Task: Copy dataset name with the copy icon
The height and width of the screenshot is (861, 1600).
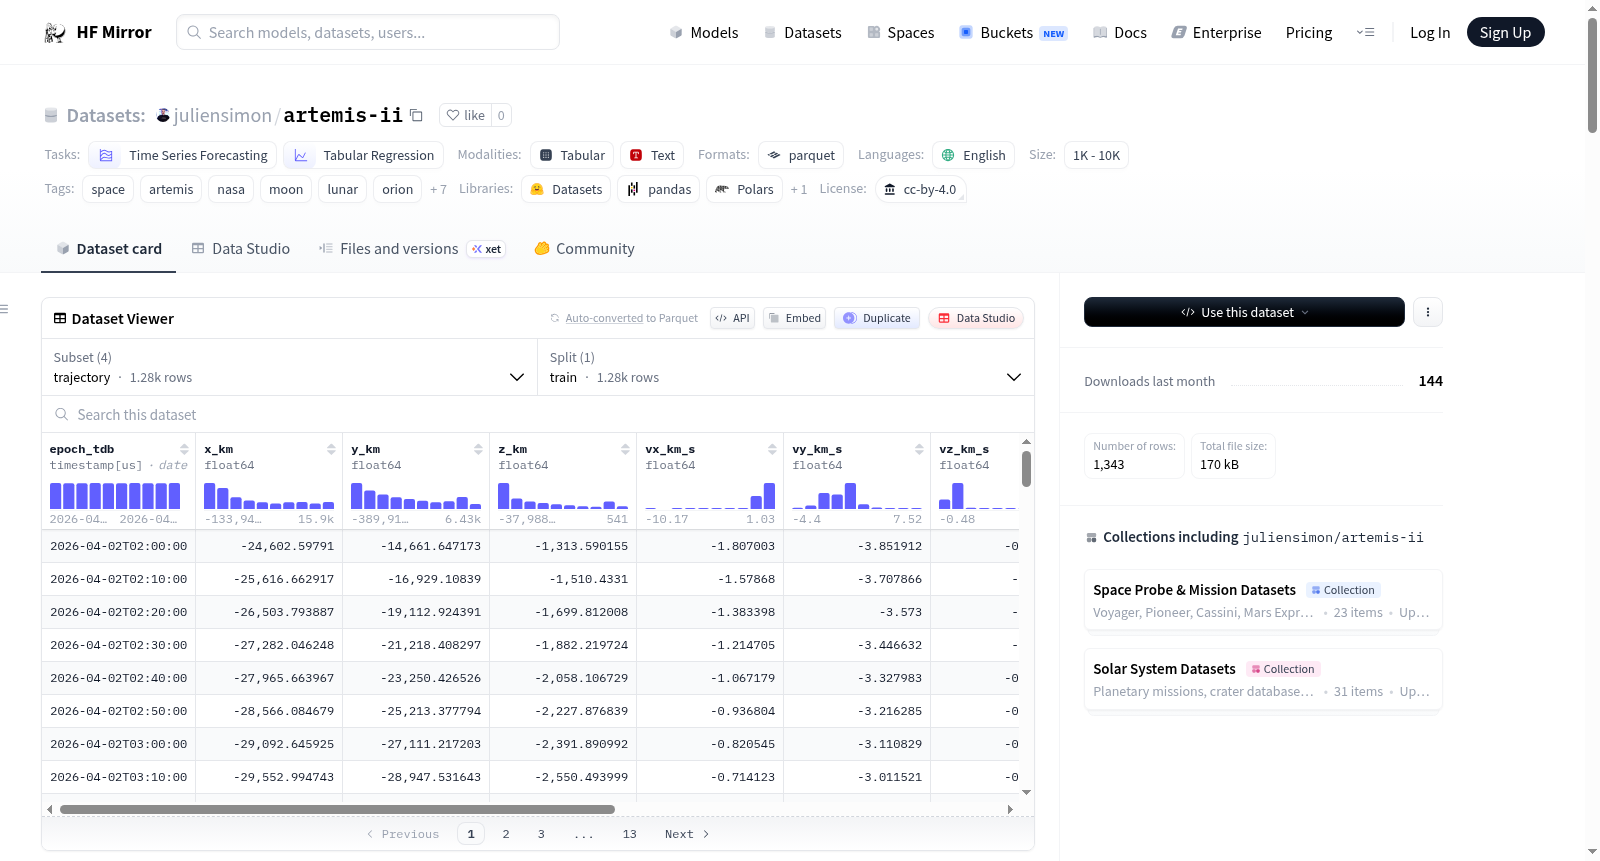Action: pyautogui.click(x=416, y=115)
